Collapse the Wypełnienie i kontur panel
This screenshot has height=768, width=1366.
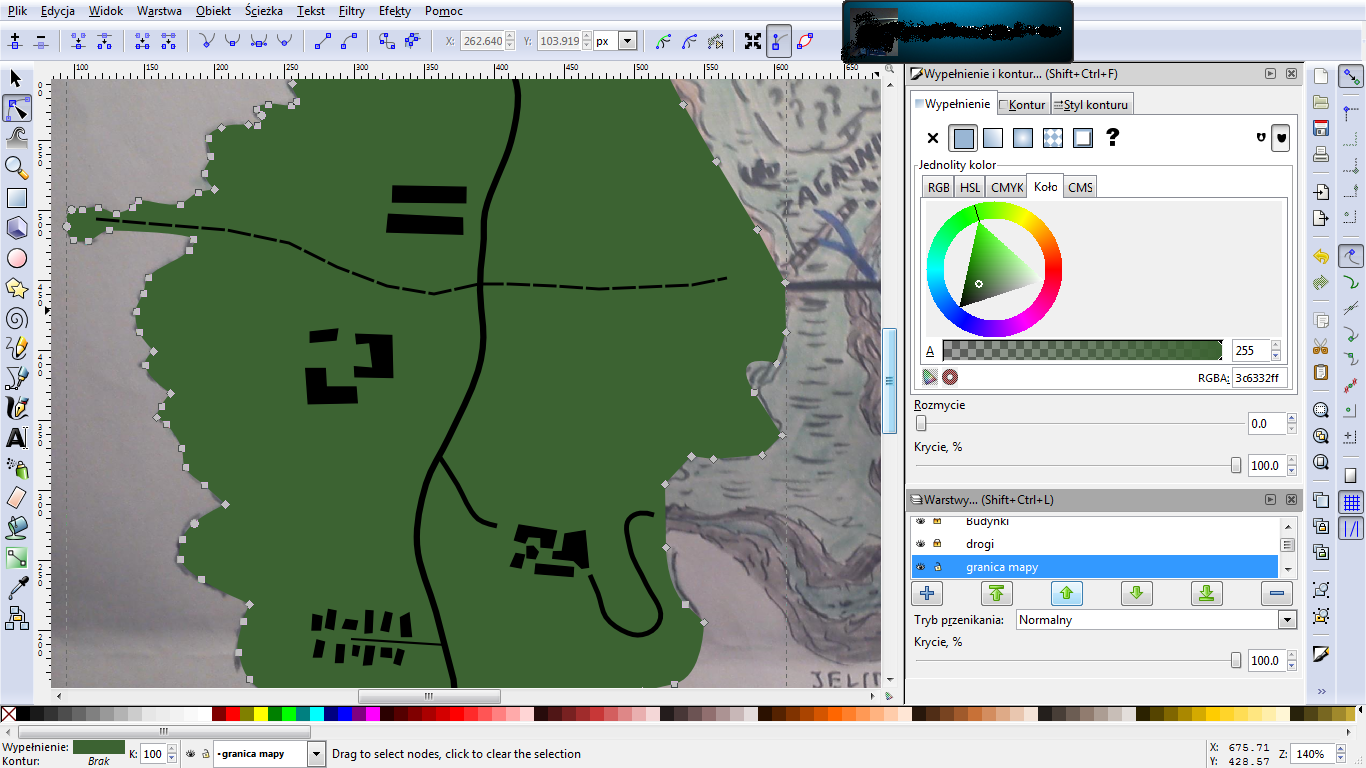[x=1270, y=74]
